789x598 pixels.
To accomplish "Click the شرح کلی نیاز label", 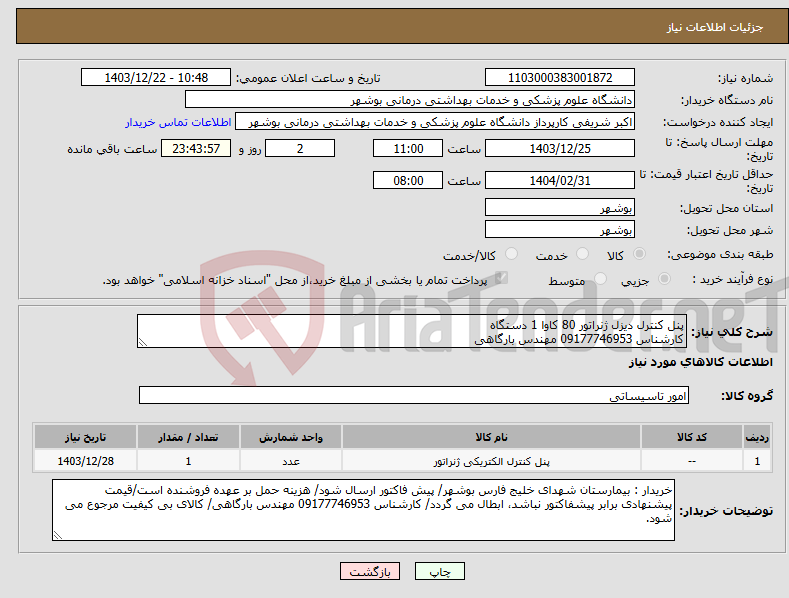I will tap(732, 332).
